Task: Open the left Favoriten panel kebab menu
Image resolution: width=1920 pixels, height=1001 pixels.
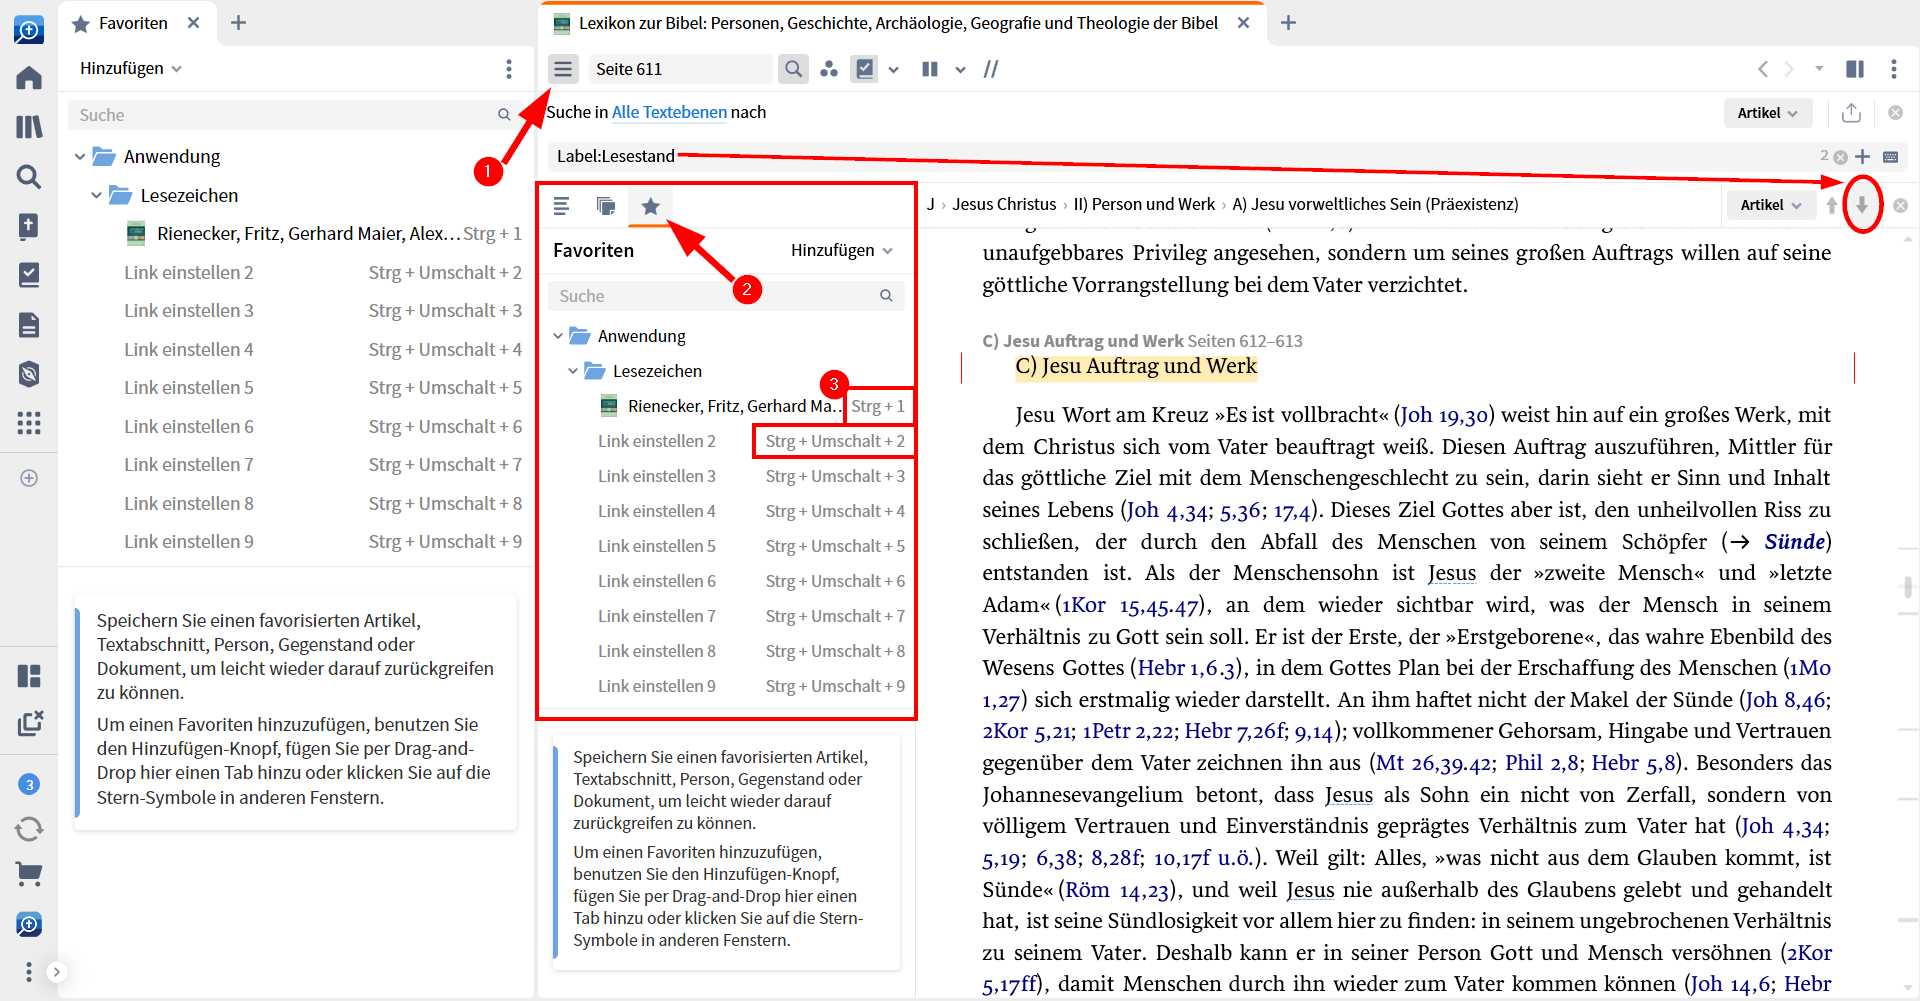Action: tap(509, 69)
